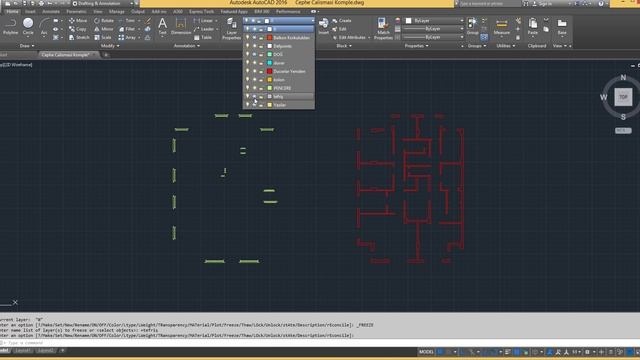Viewport: 640px width, 360px height.
Task: Click red color swatch of Balkon Korkulukları layer
Action: click(x=269, y=37)
